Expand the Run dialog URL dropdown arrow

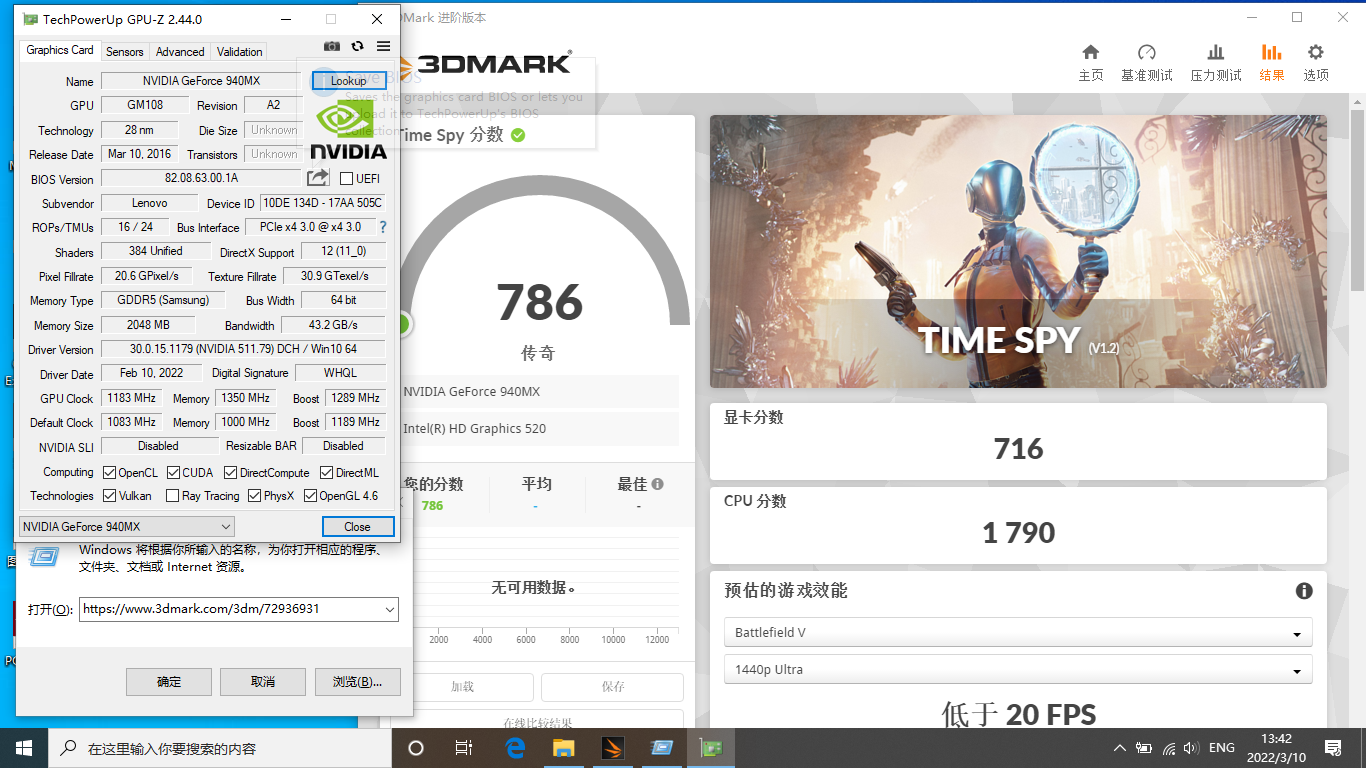[389, 609]
